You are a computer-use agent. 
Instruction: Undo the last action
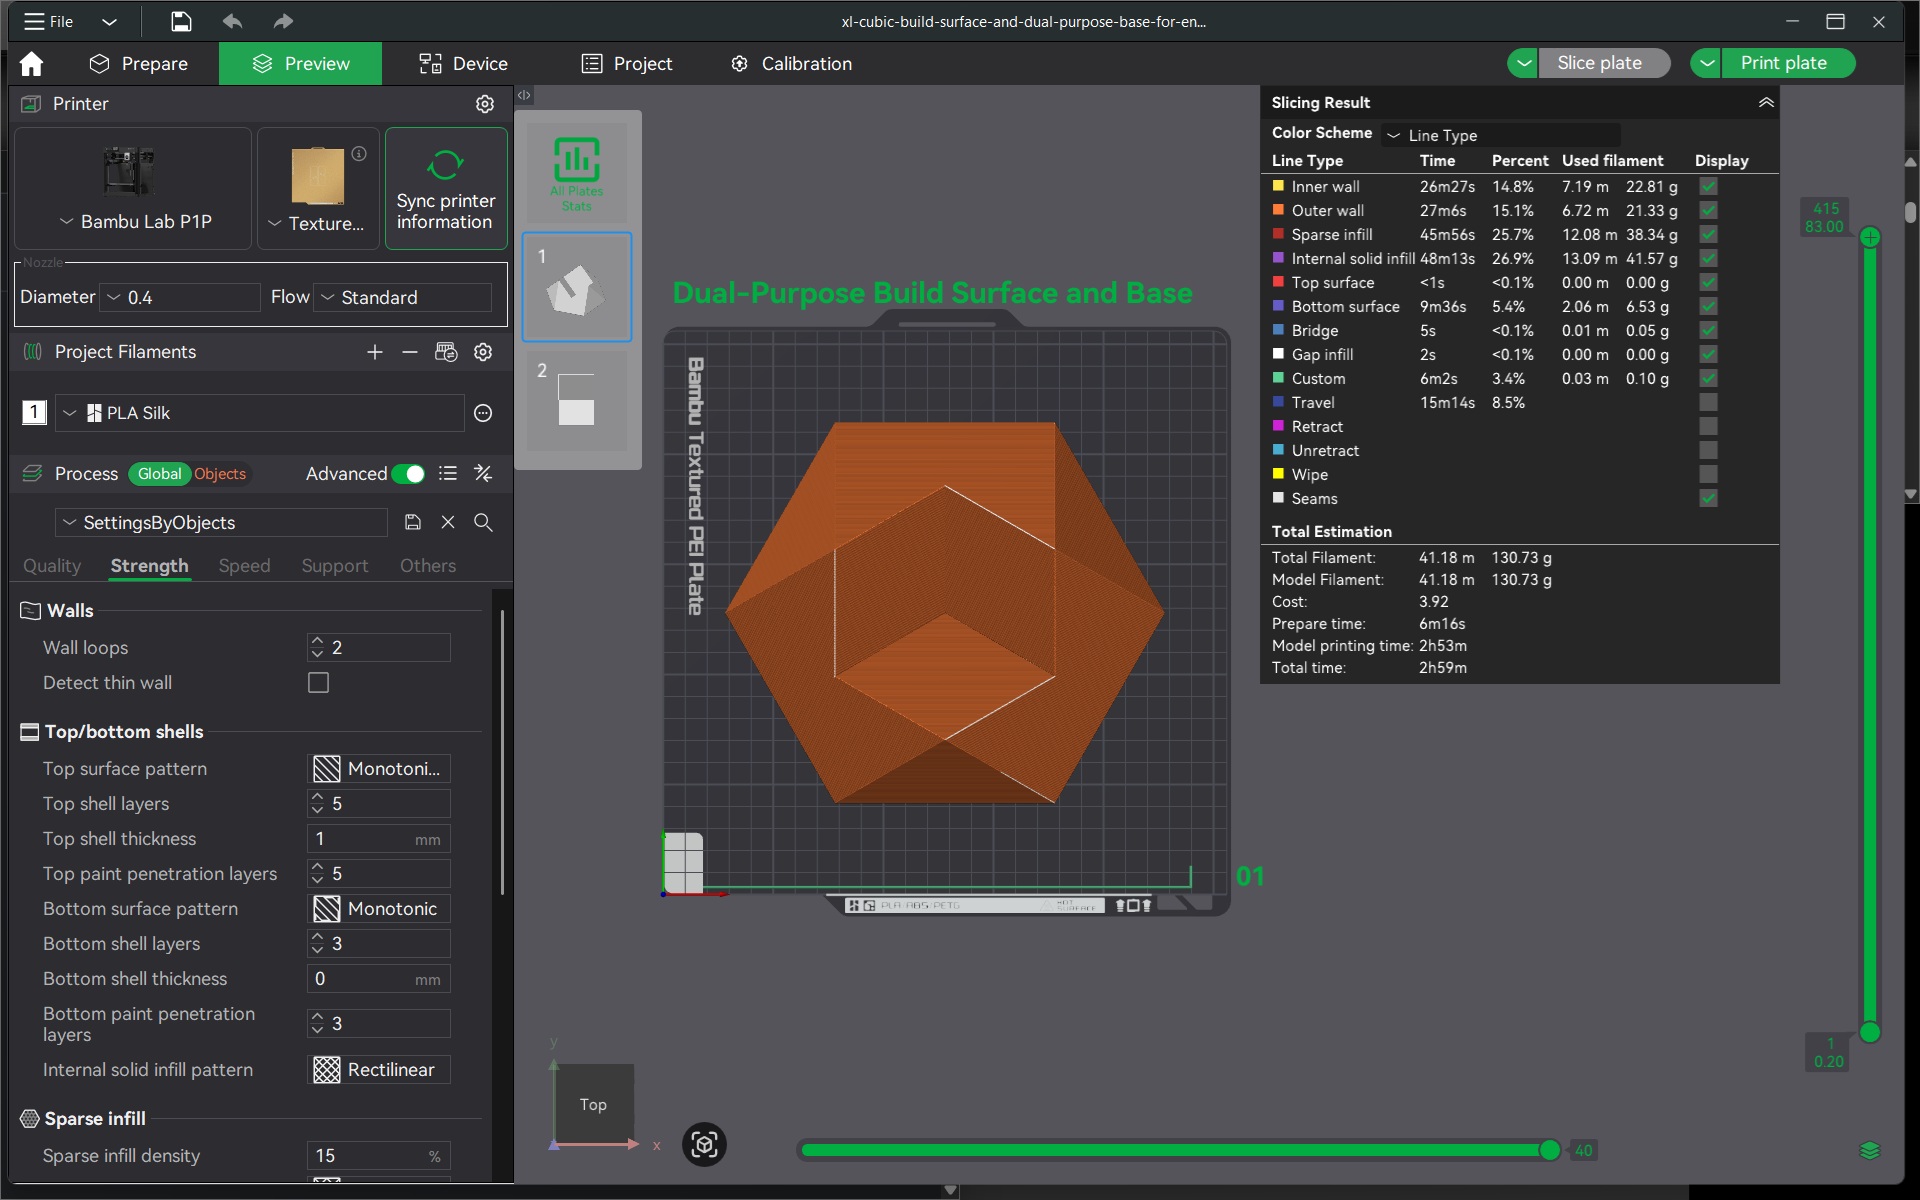click(x=232, y=21)
